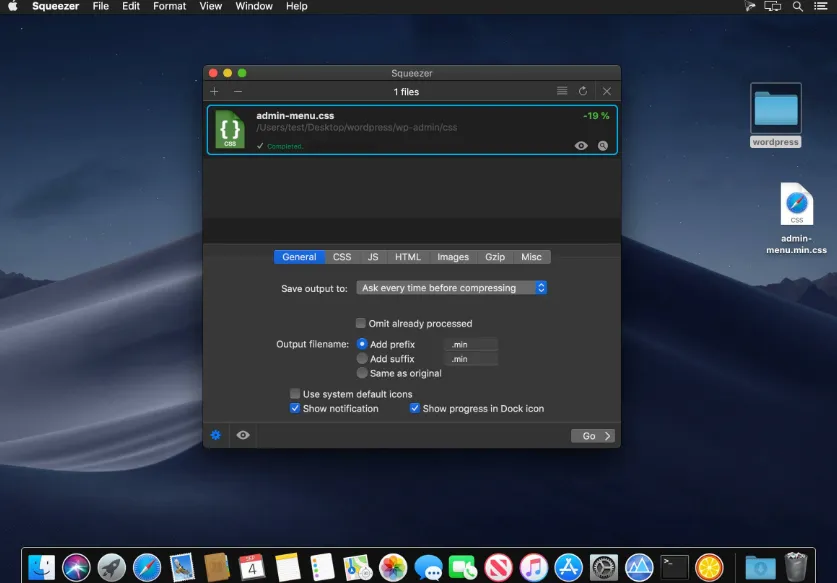Click the suffix text field

(x=471, y=359)
